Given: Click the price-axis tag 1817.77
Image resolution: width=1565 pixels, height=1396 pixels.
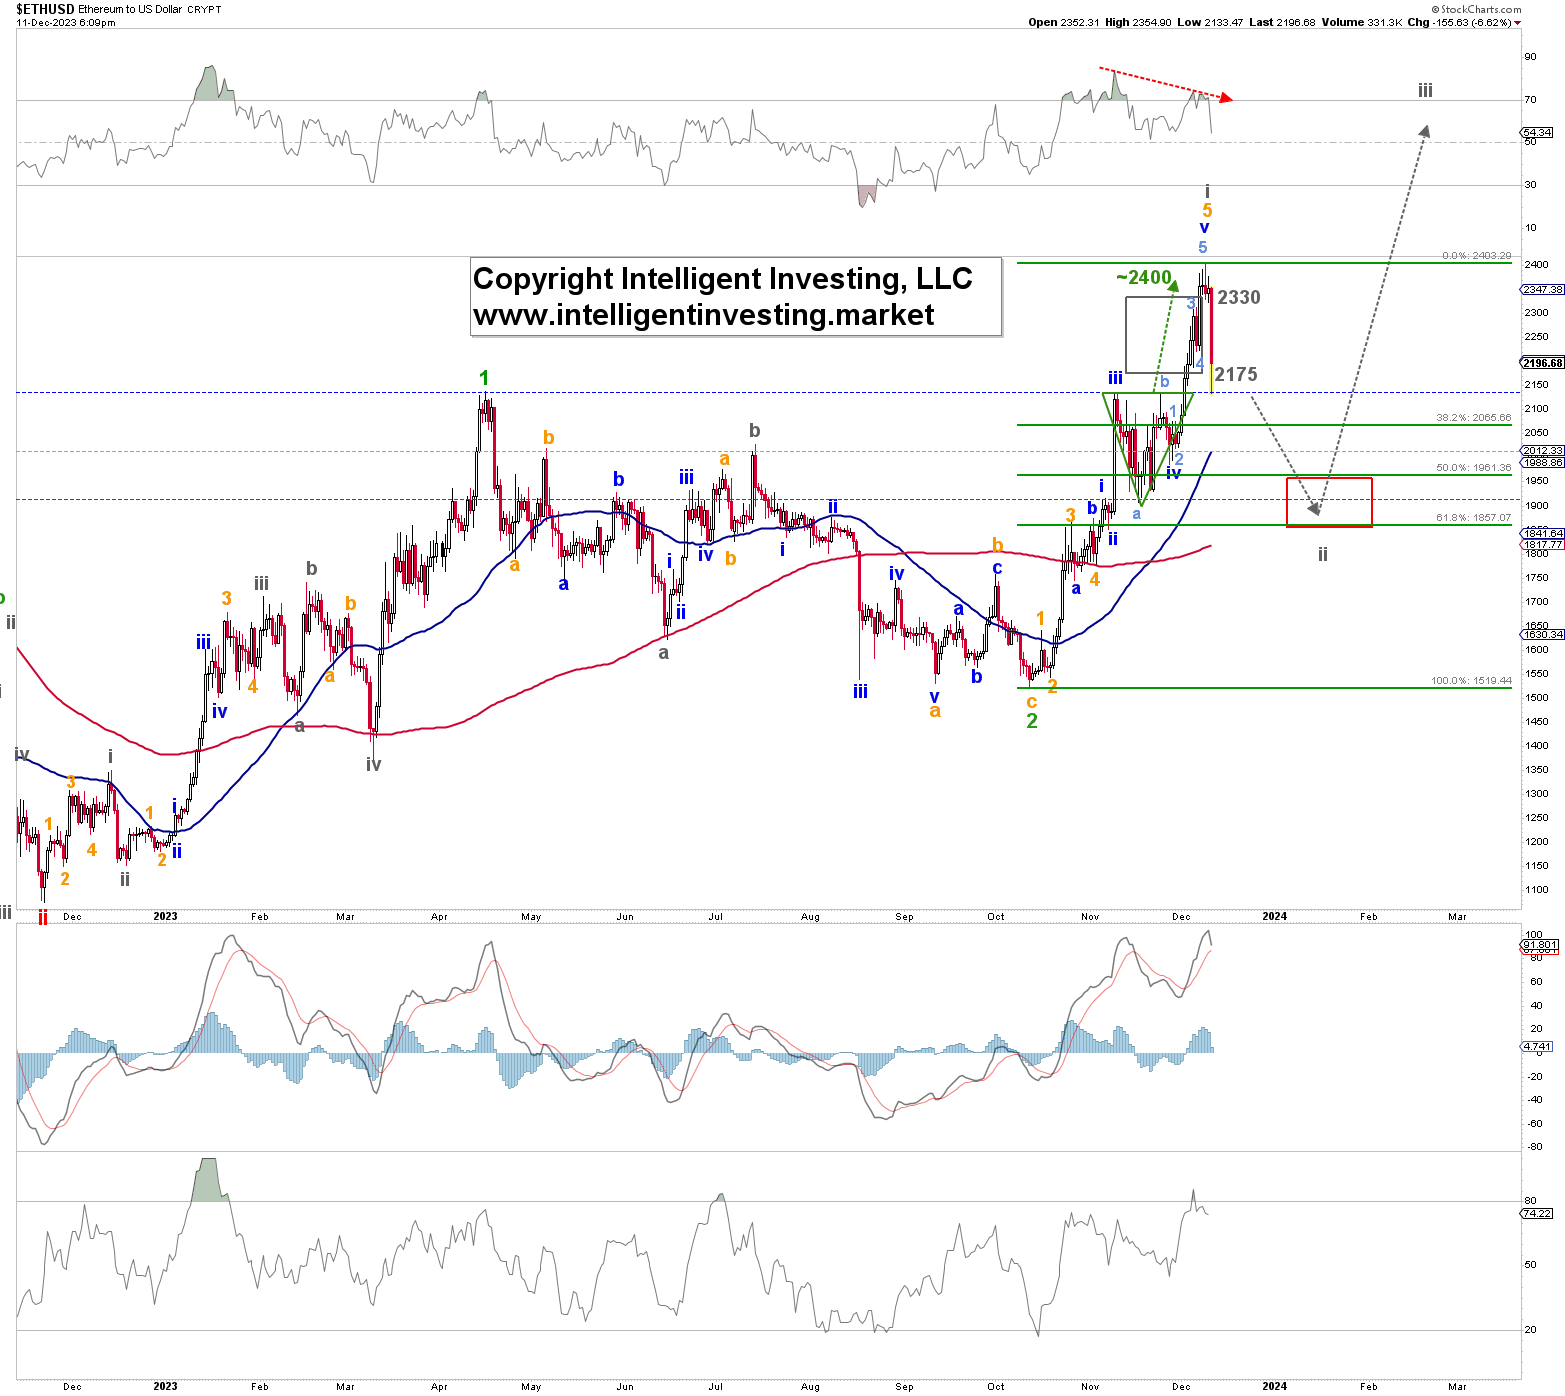Looking at the screenshot, I should (1543, 545).
